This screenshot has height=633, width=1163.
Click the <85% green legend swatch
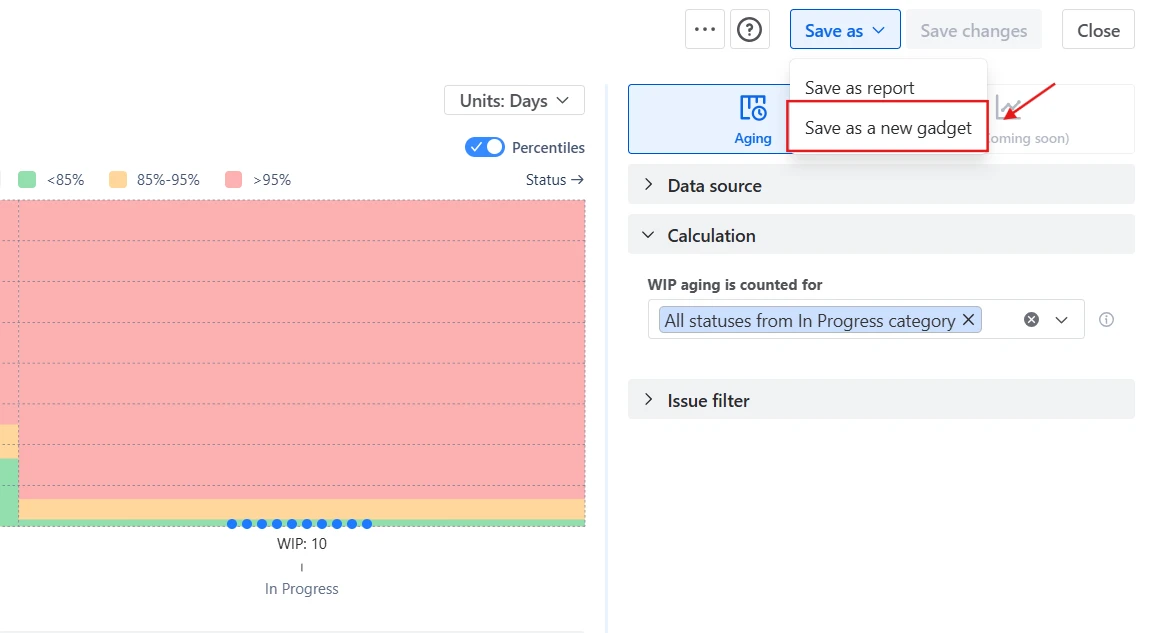click(x=25, y=179)
